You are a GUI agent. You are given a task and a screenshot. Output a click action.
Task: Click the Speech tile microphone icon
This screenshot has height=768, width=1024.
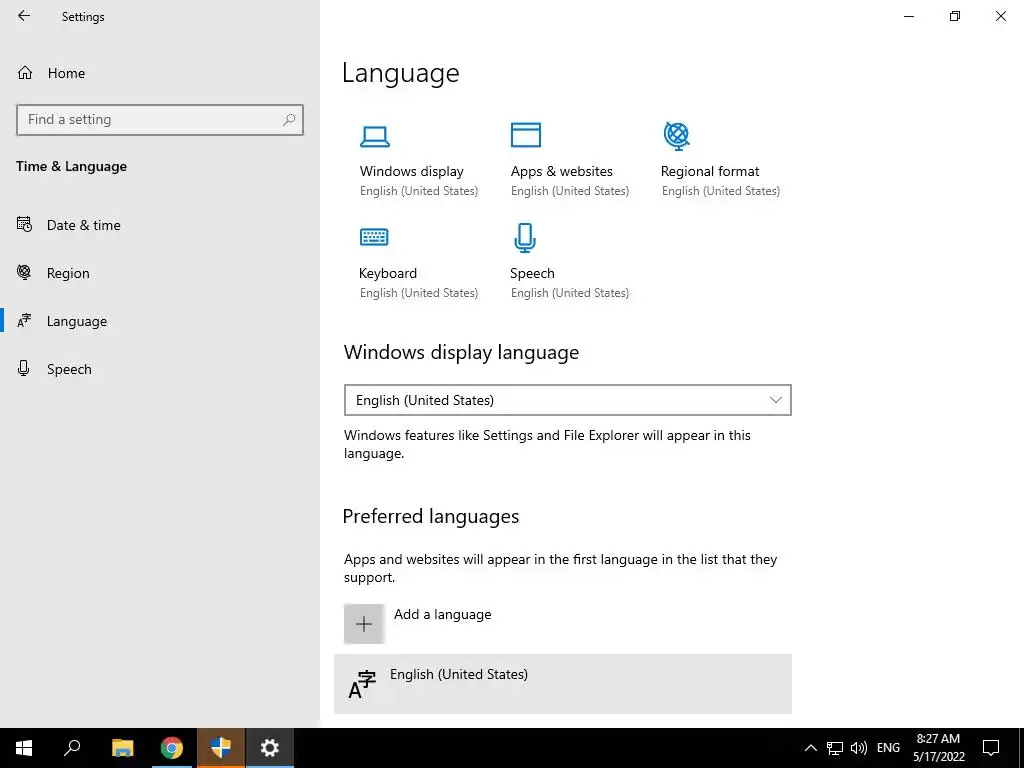pos(525,238)
